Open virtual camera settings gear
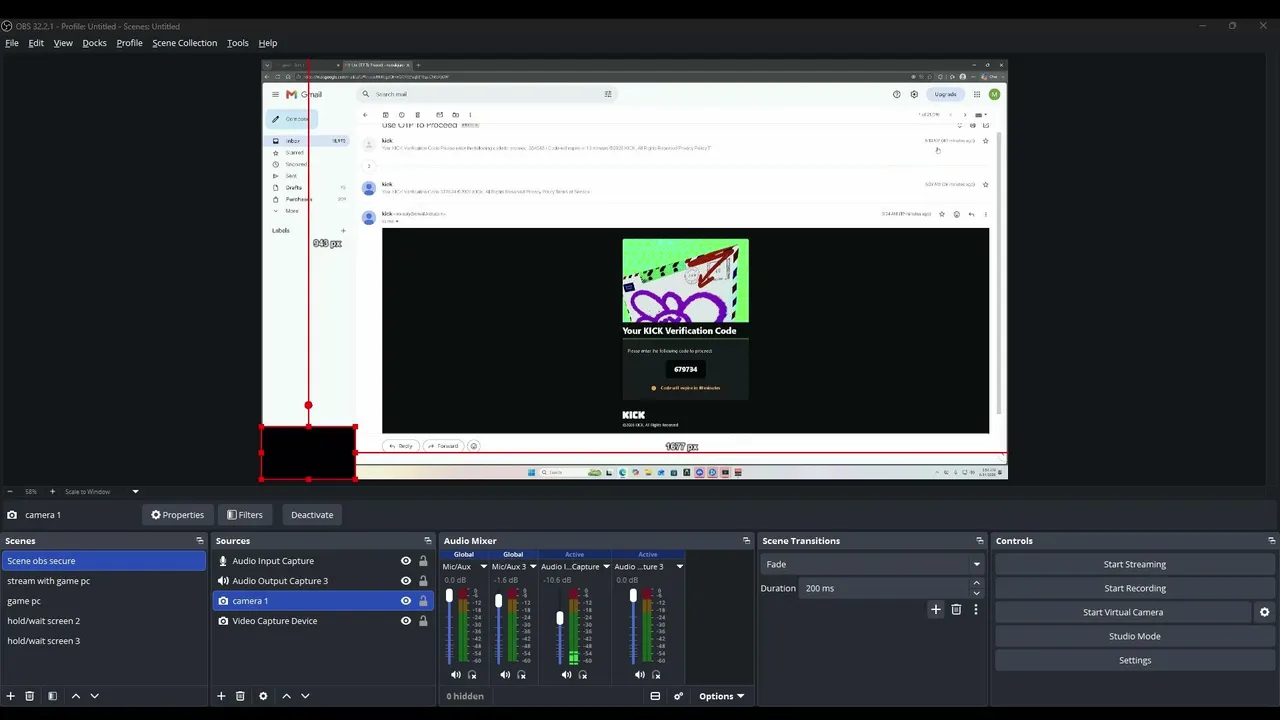The height and width of the screenshot is (720, 1280). click(x=1264, y=612)
